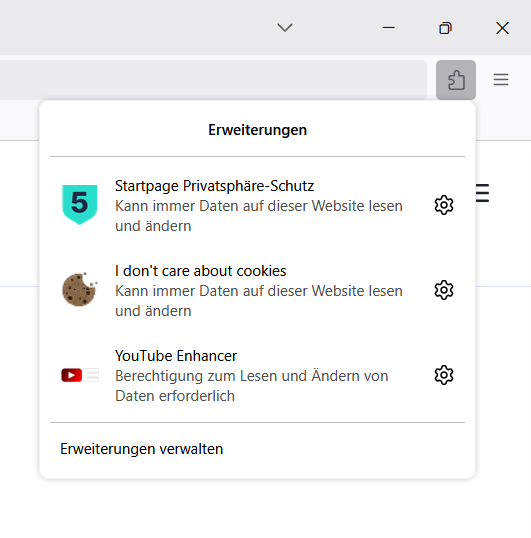Click the address bar field
The width and height of the screenshot is (531, 538).
[213, 80]
